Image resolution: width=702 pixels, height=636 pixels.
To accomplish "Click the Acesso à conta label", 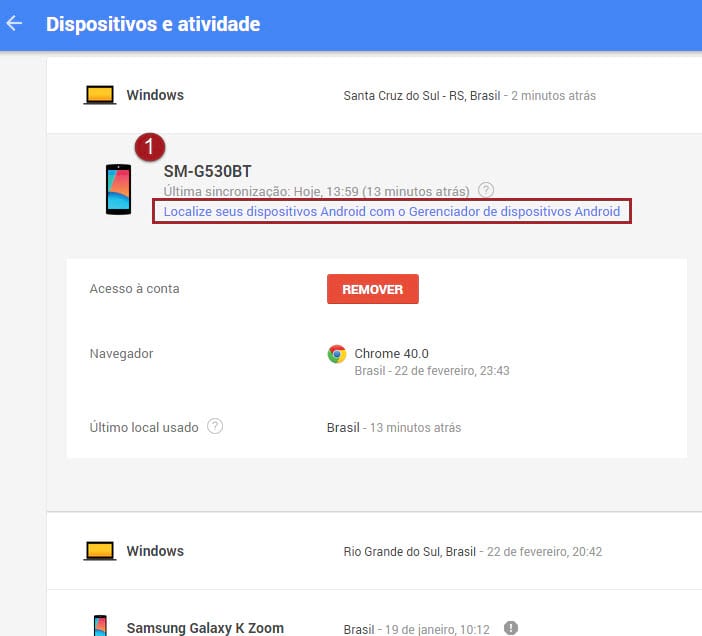I will (x=134, y=289).
